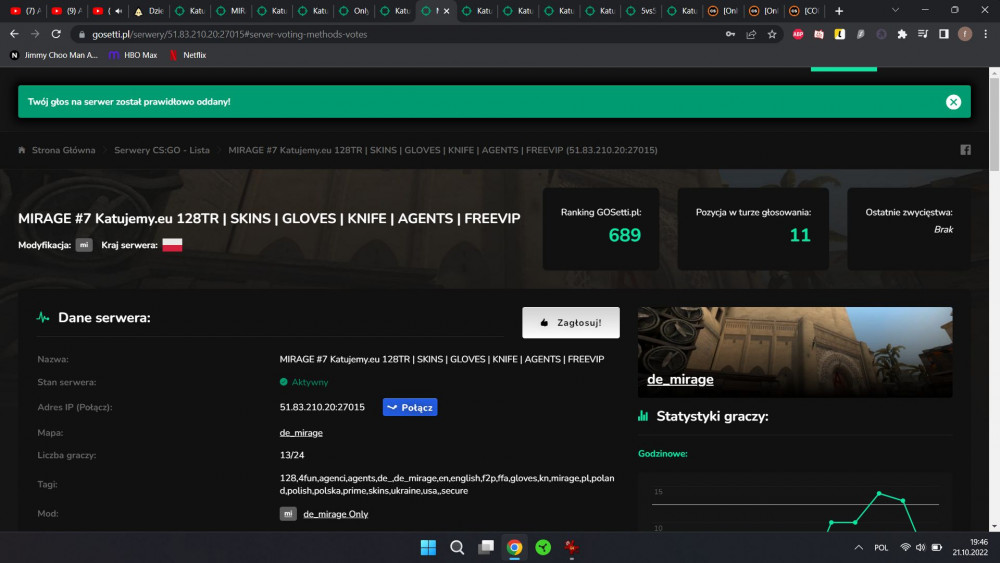
Task: Switch to the '[CO' tab
Action: click(x=804, y=11)
